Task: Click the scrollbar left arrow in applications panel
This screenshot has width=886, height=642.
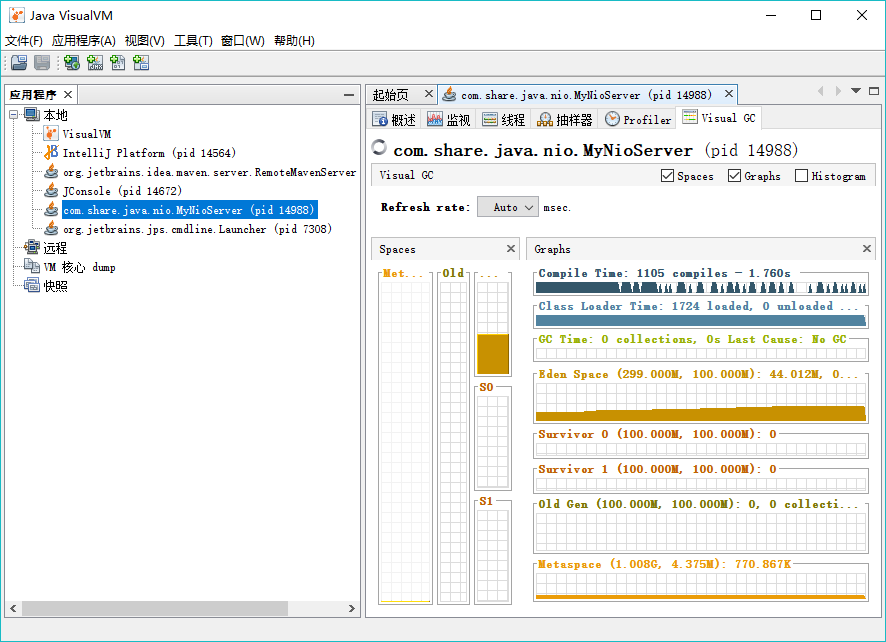Action: click(14, 609)
